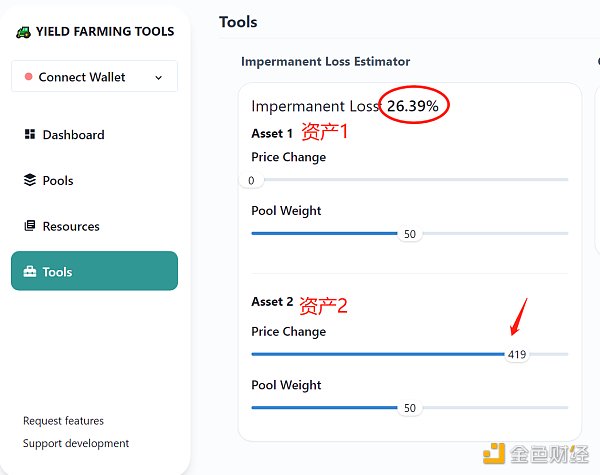Screen dimensions: 600x475
Task: Open Support development link
Action: 76,443
